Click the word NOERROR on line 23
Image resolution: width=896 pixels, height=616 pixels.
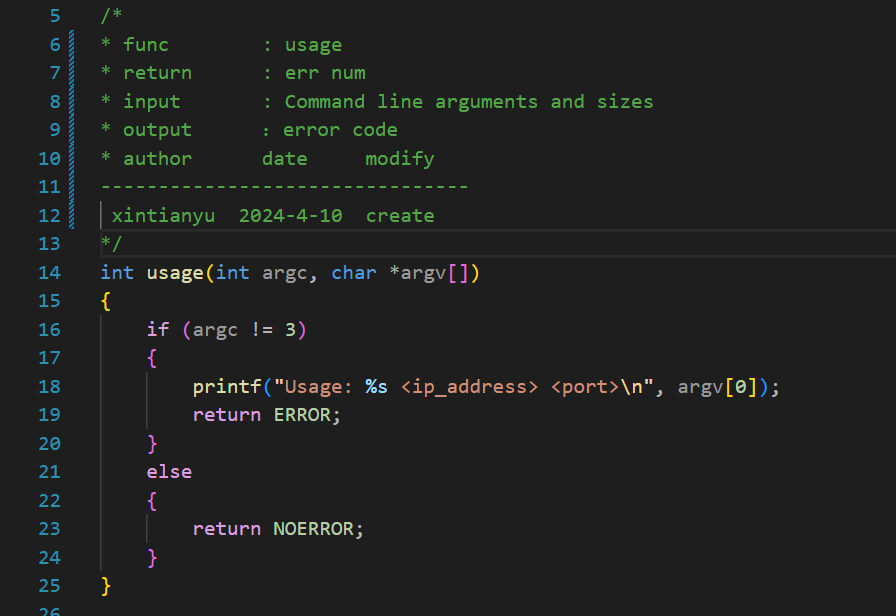pos(317,528)
